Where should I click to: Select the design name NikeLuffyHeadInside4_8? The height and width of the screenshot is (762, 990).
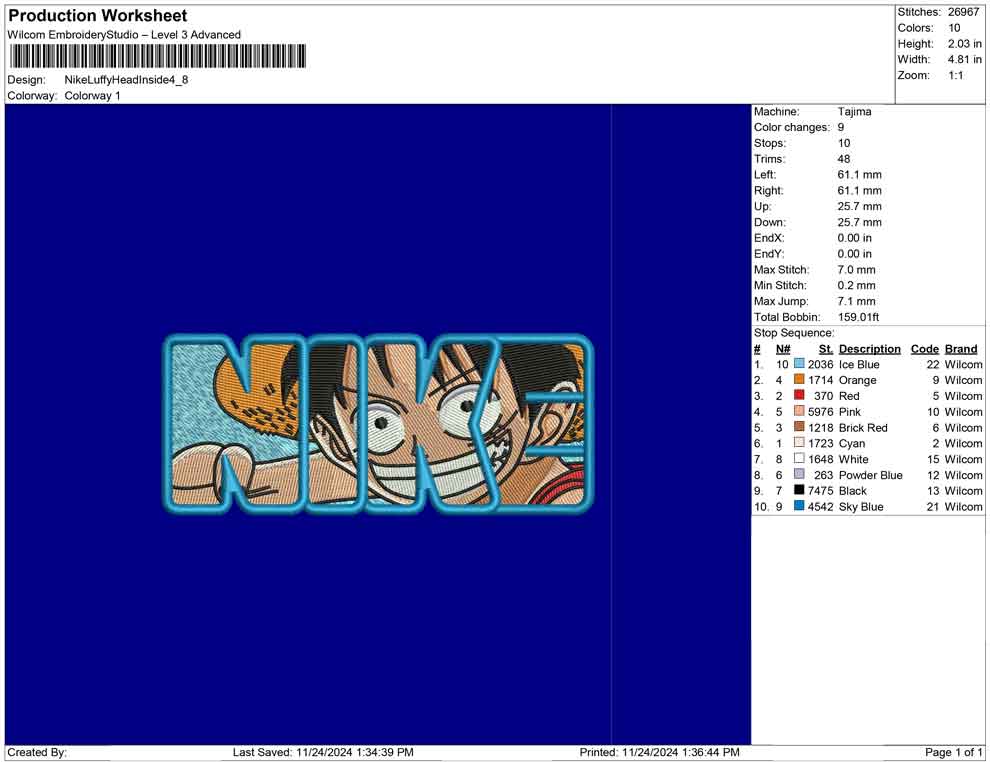(126, 80)
